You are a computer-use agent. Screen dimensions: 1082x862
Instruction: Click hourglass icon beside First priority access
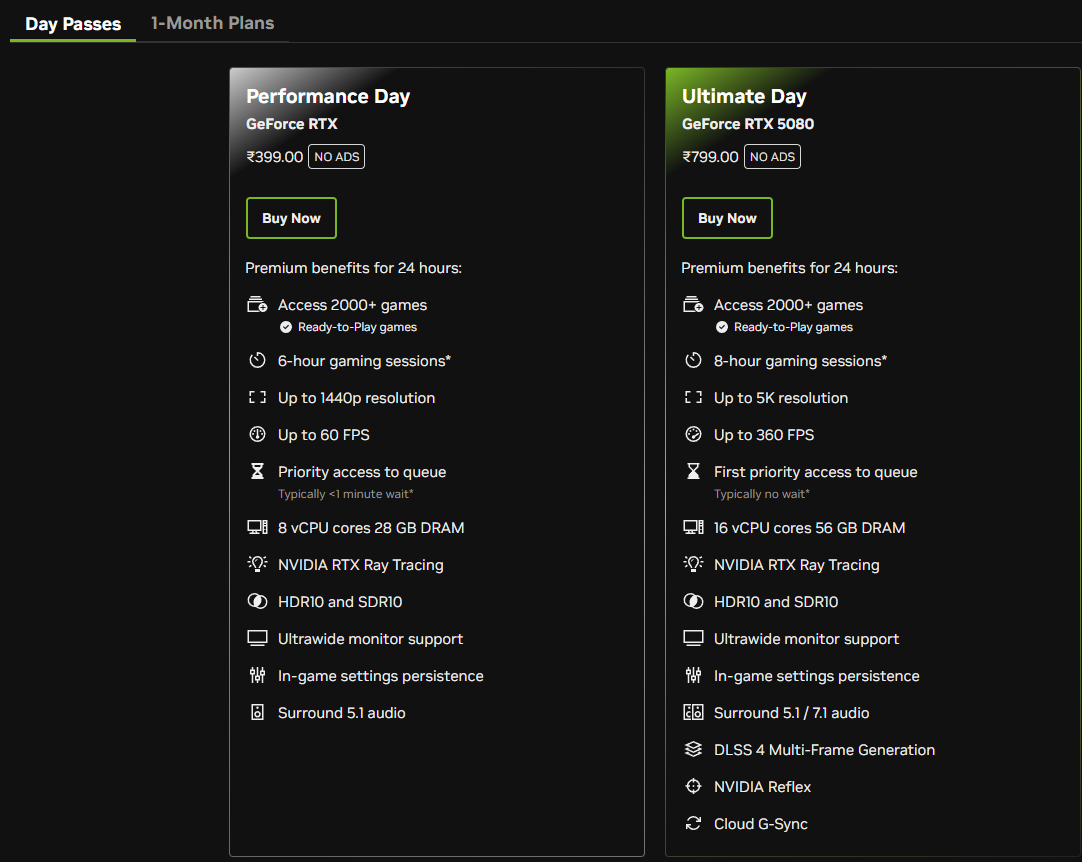point(694,471)
